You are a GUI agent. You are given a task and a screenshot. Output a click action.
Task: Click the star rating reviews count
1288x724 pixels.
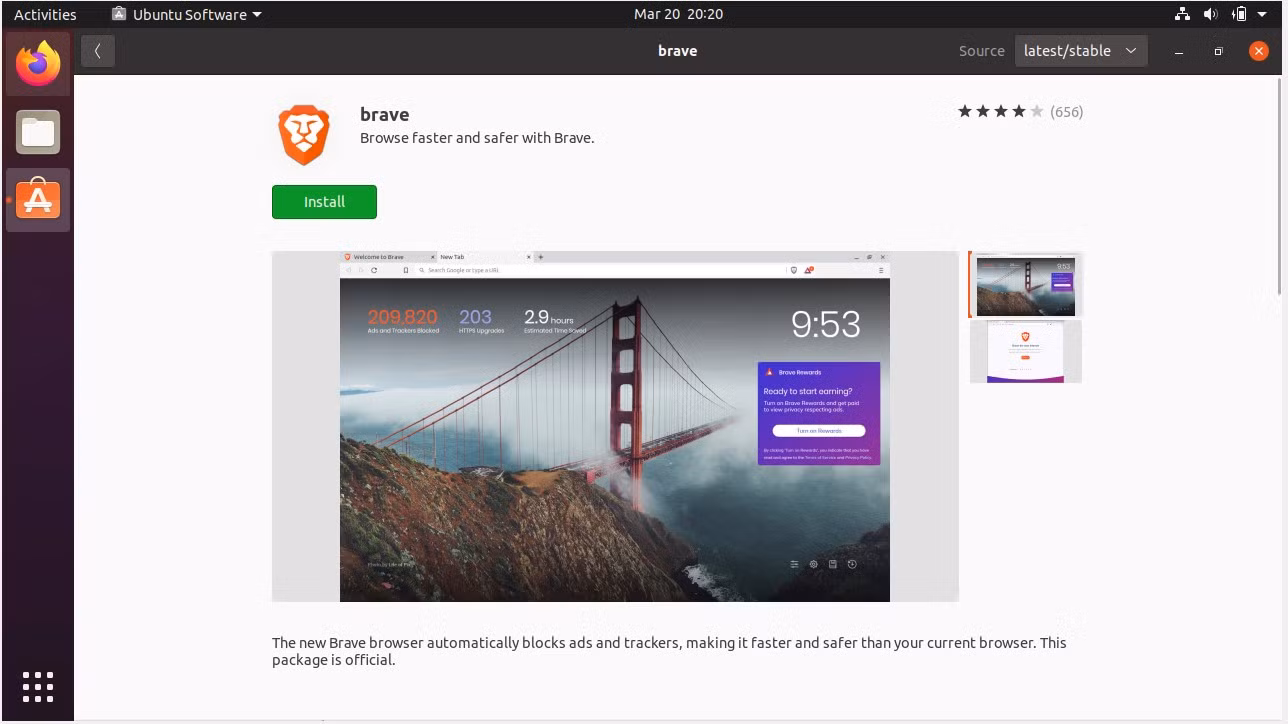click(1067, 112)
